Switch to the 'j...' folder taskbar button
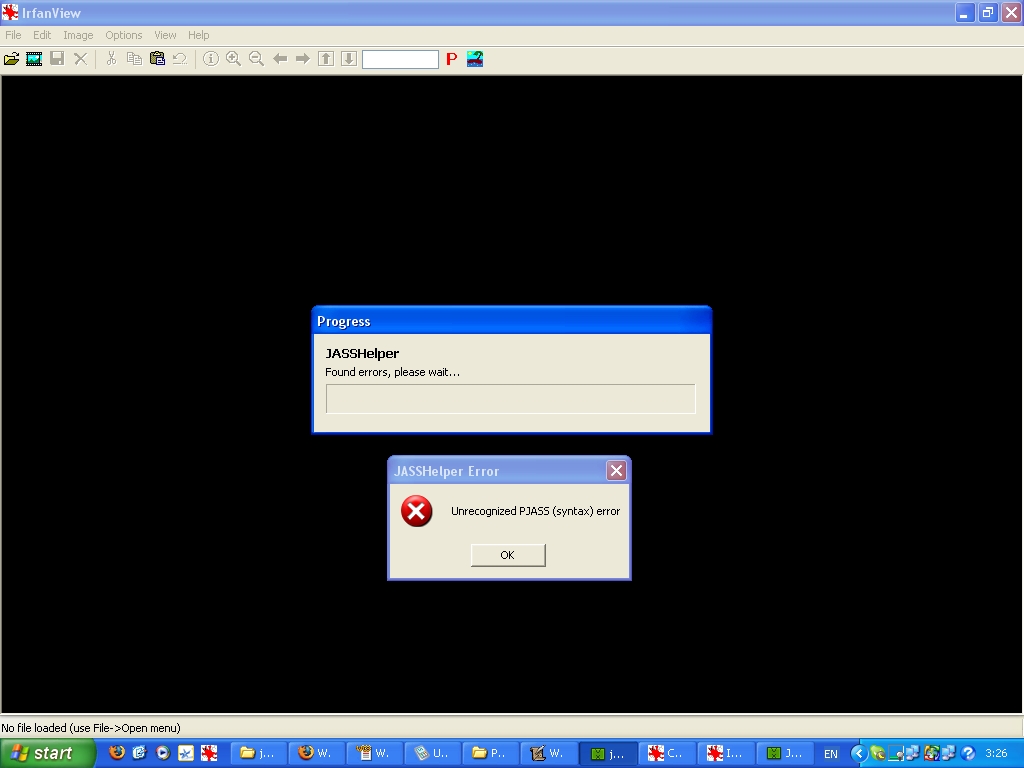Viewport: 1024px width, 768px height. (x=259, y=754)
